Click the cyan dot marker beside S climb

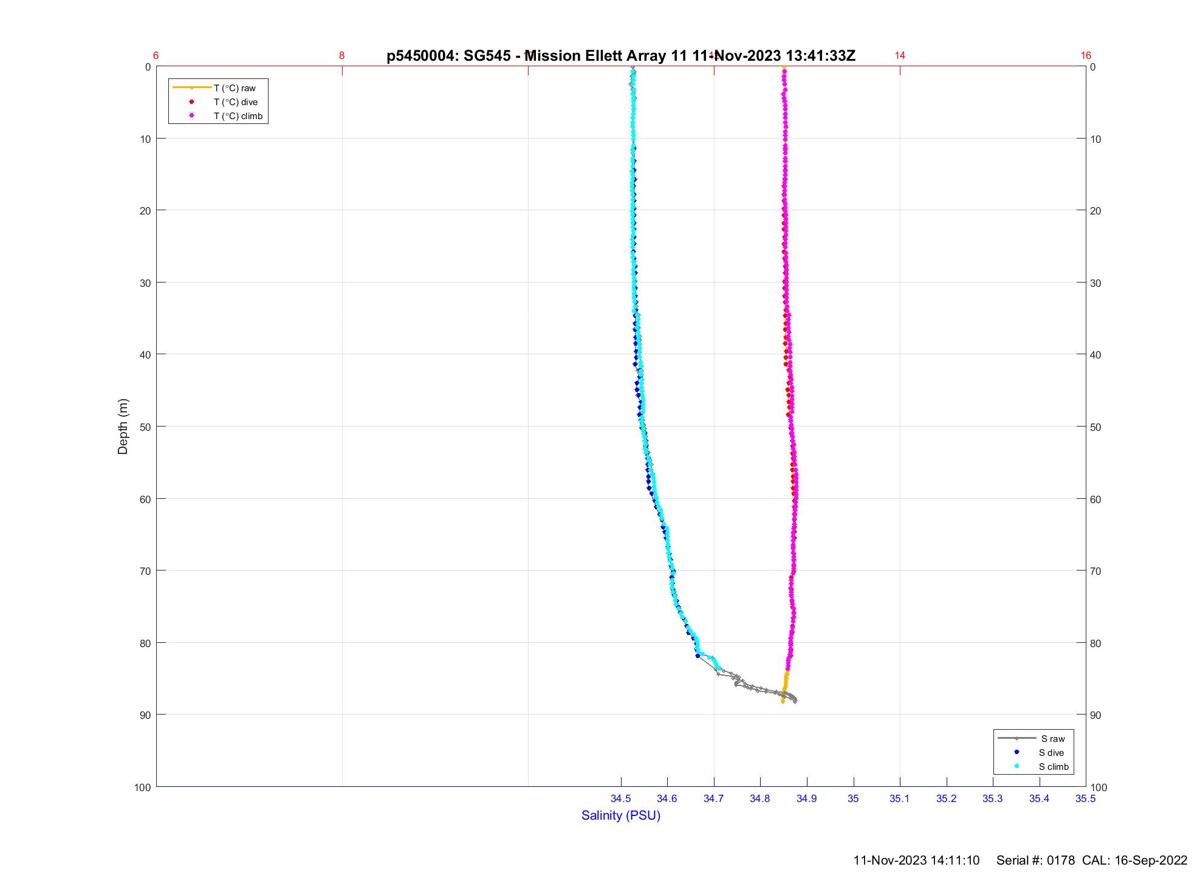coord(1016,766)
